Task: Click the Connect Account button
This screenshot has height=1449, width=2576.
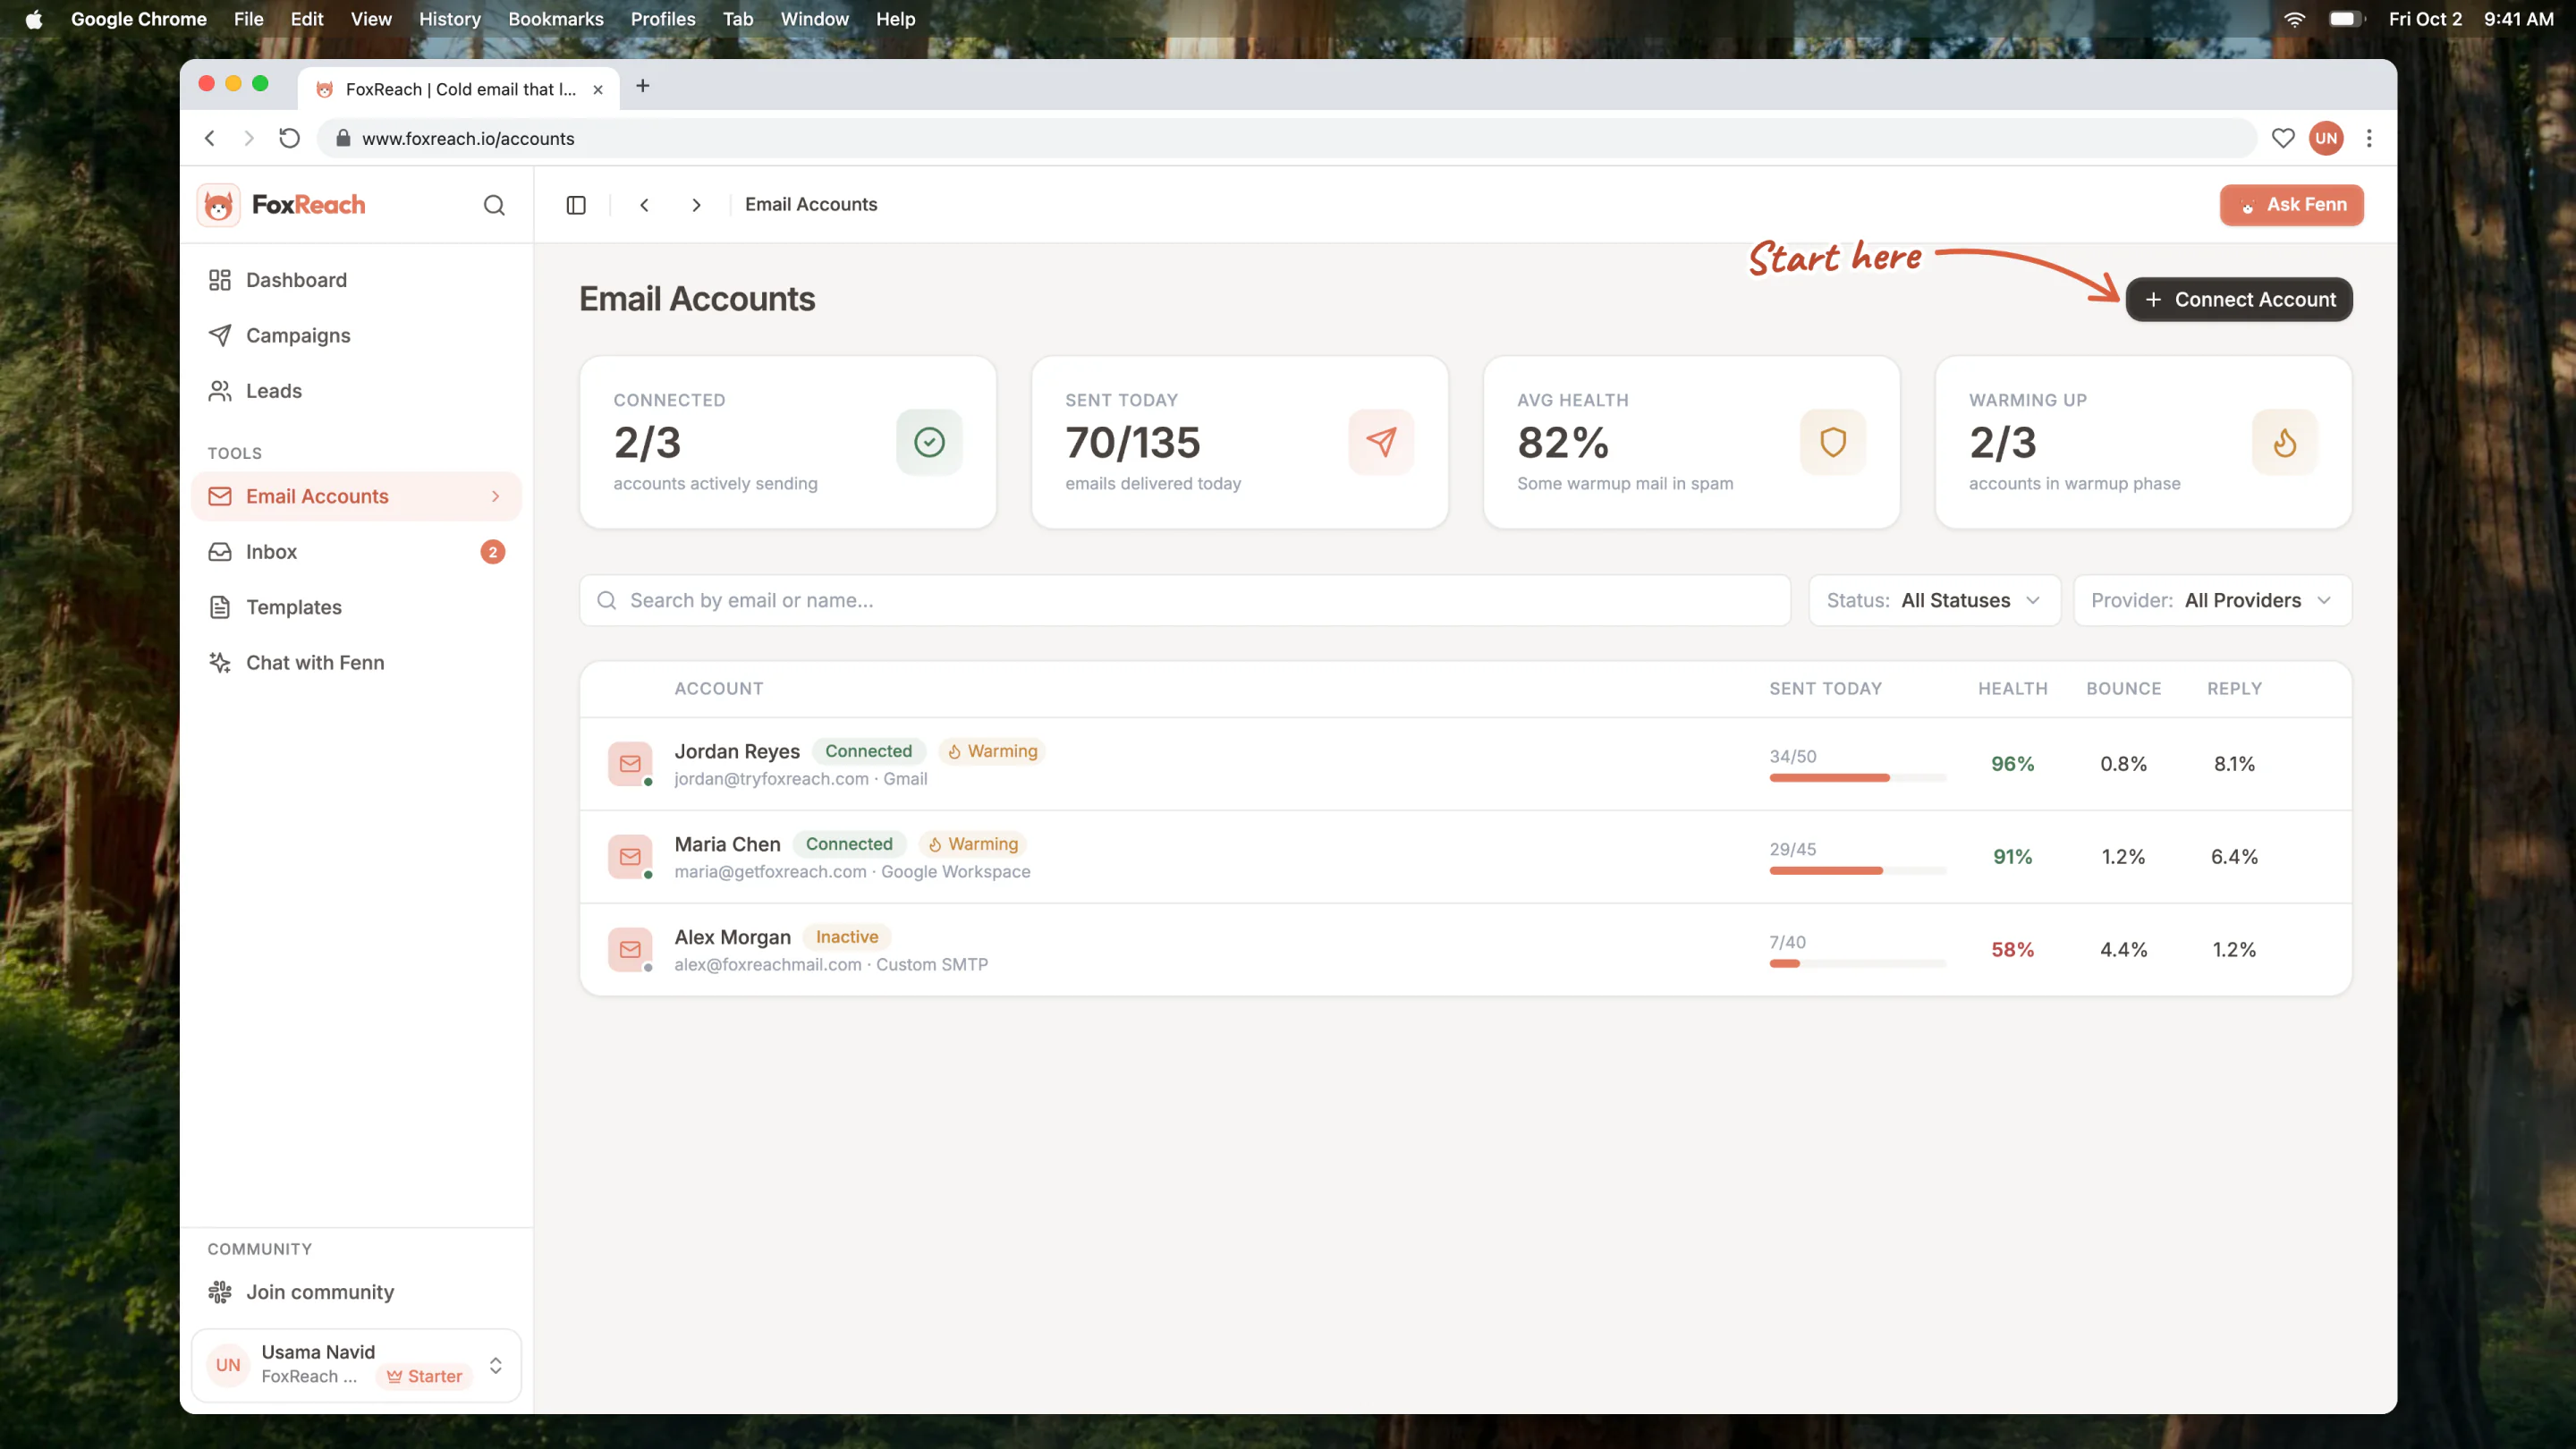Action: (x=2239, y=300)
